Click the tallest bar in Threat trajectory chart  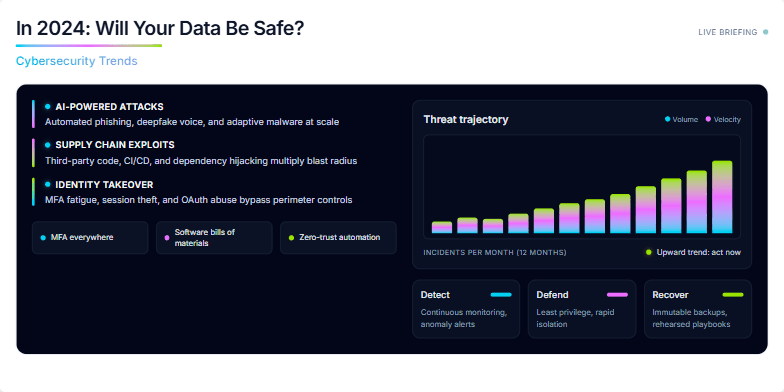tap(722, 197)
